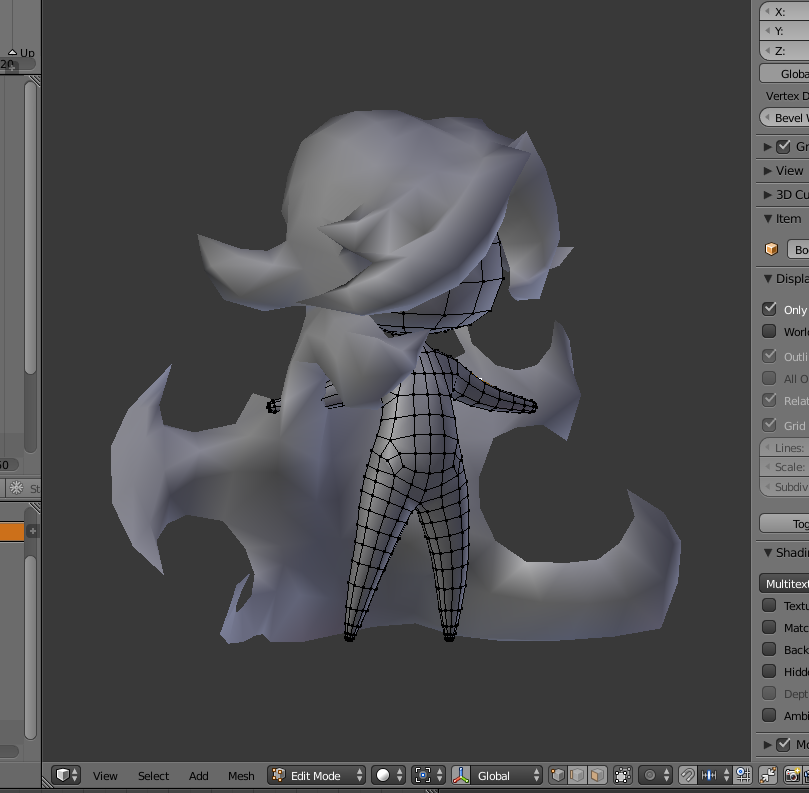Screen dimensions: 809x793
Task: Expand the Grease Pencil panel arrow
Action: [x=768, y=147]
